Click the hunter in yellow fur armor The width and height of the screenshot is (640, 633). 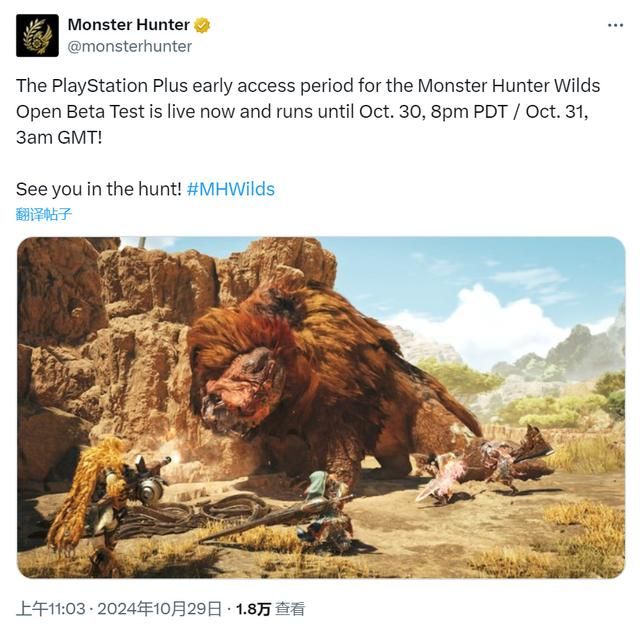(96, 496)
